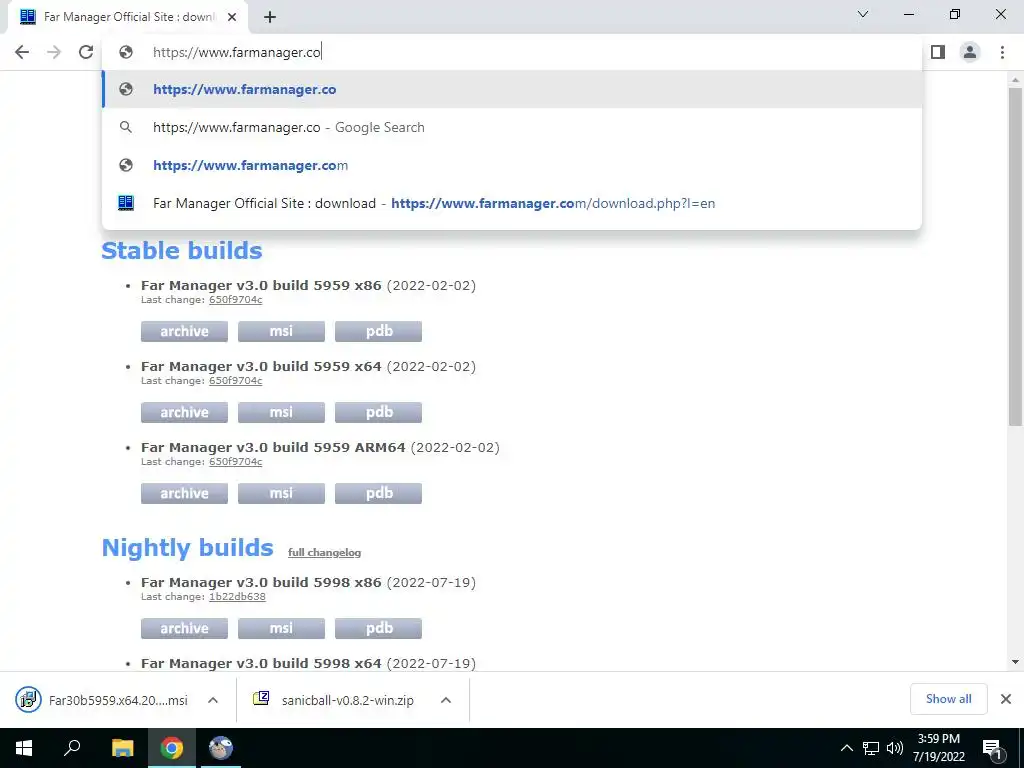Expand options for Far30b5959 msi download
Screen dimensions: 1024x768
(x=213, y=700)
